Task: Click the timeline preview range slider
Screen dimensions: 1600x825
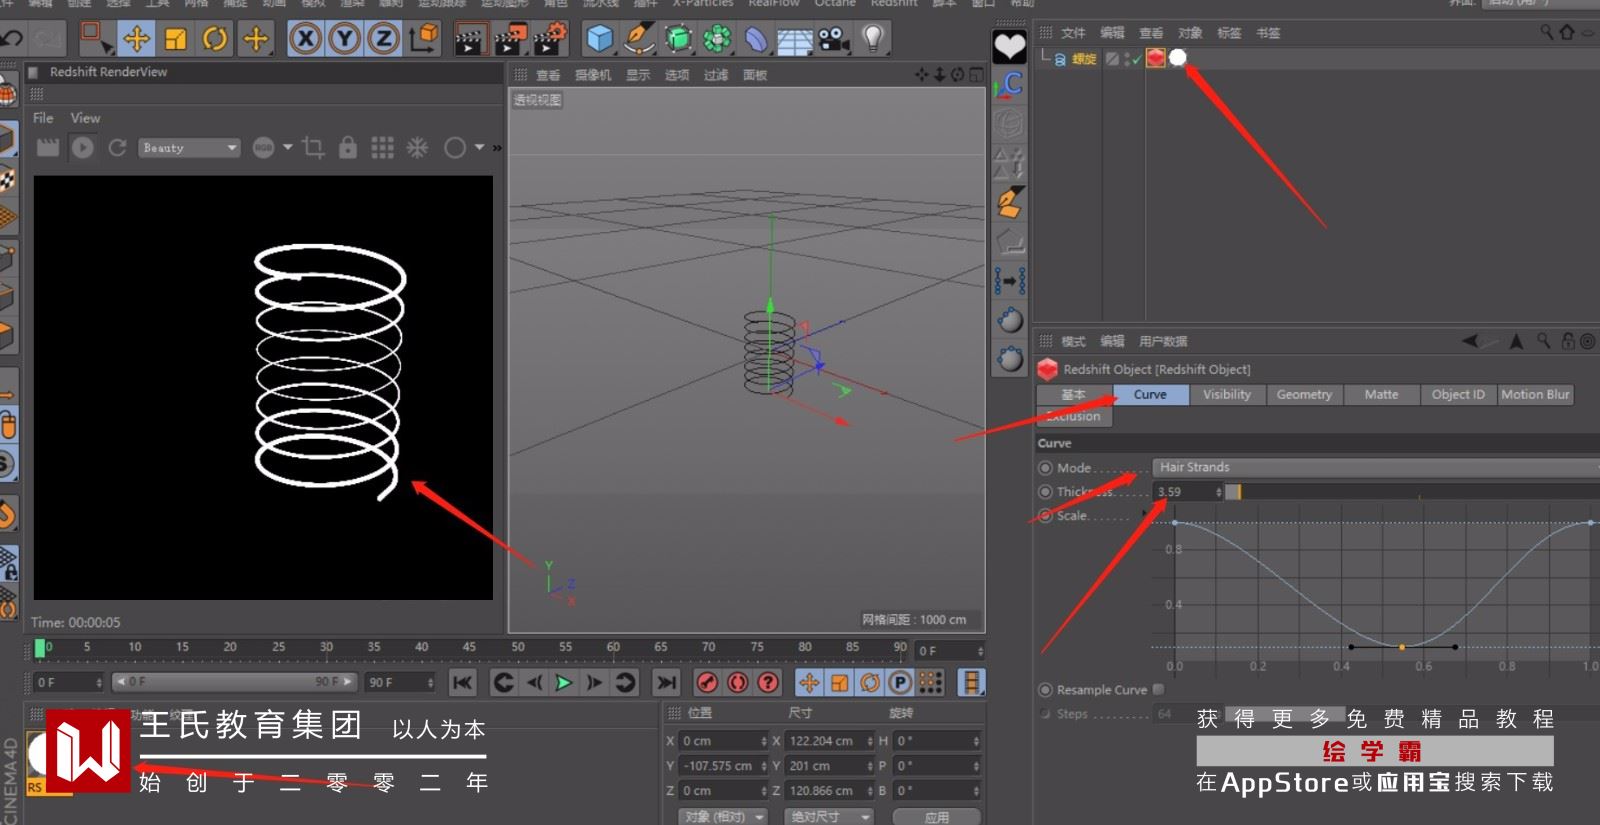Action: click(x=234, y=682)
